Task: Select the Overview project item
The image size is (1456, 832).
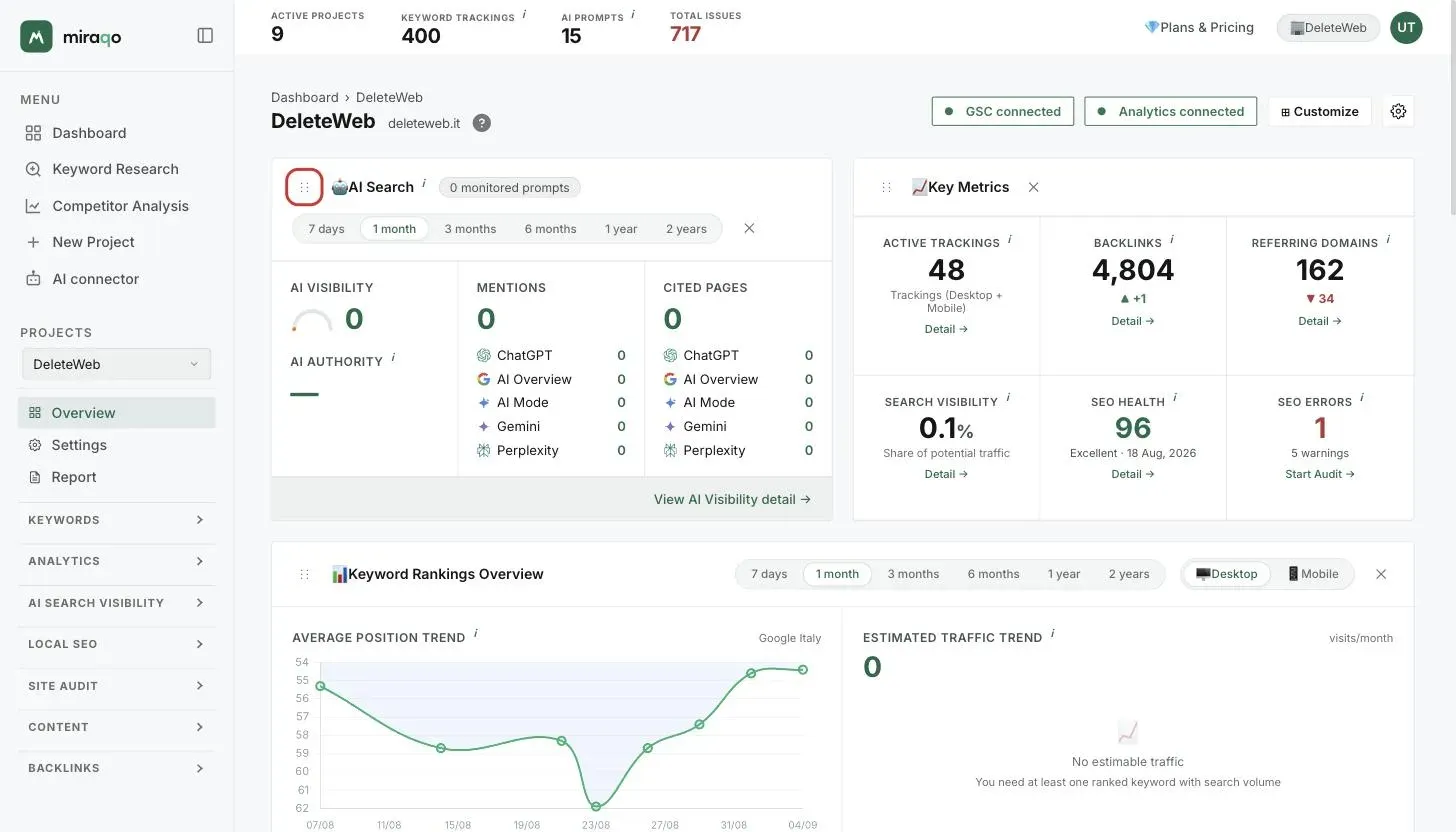Action: click(117, 413)
